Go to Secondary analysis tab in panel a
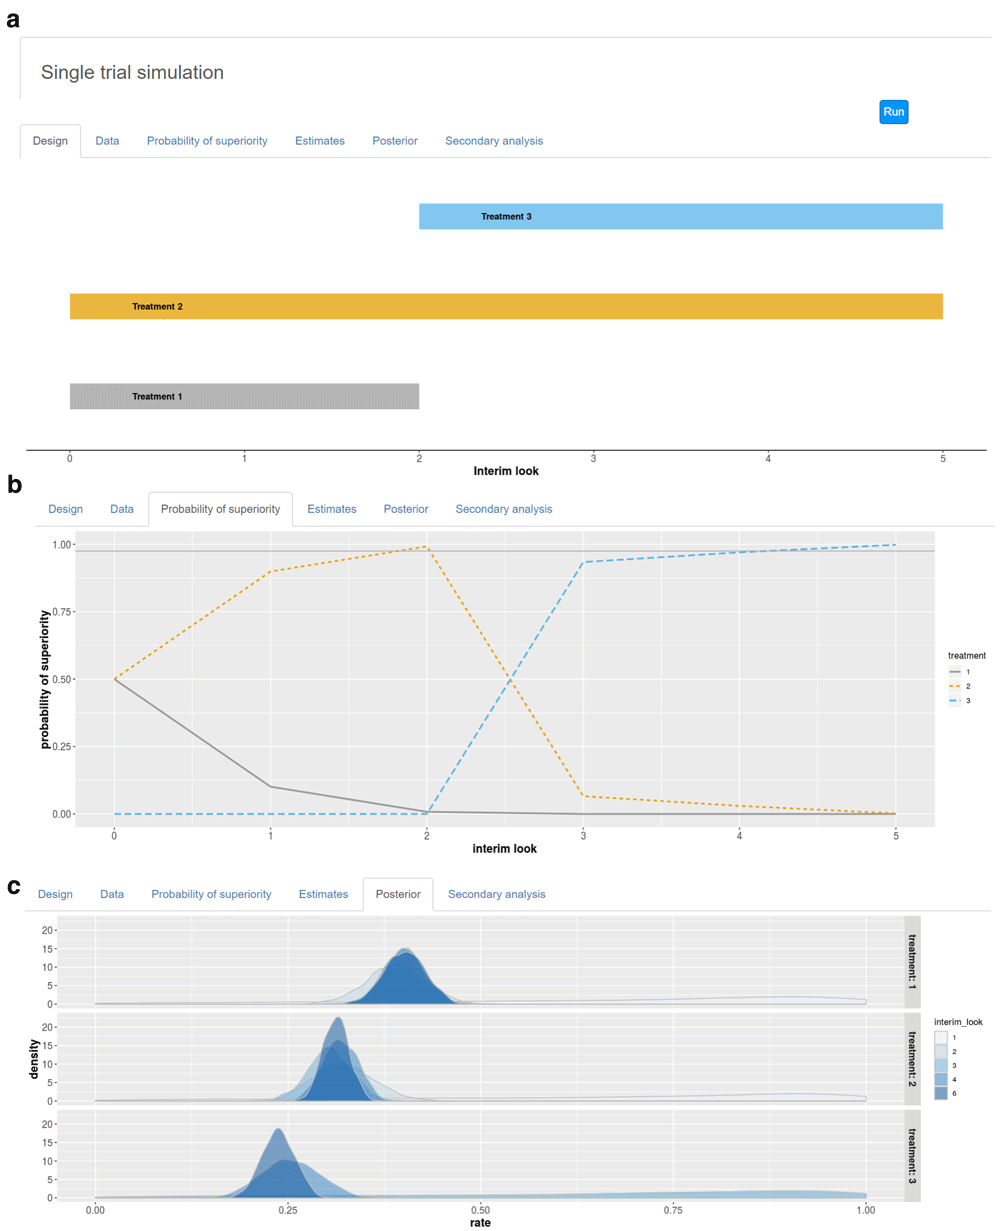1000x1231 pixels. click(x=494, y=141)
